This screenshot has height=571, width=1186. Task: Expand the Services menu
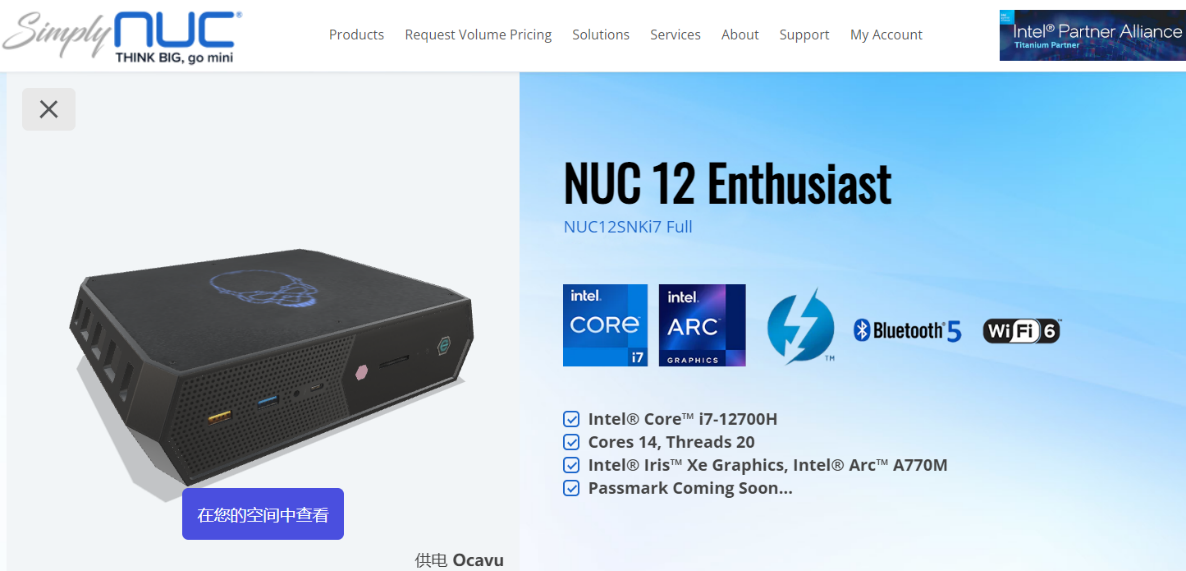click(675, 35)
